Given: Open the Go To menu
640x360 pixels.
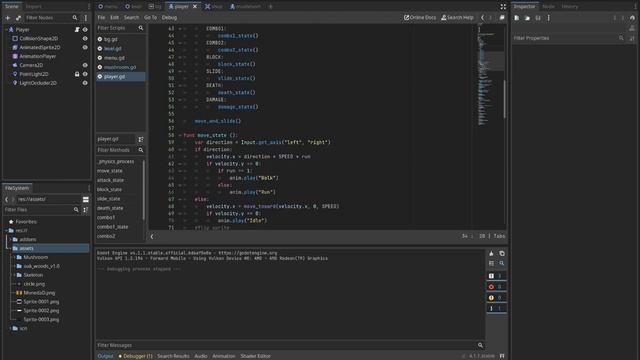Looking at the screenshot, I should click(150, 18).
